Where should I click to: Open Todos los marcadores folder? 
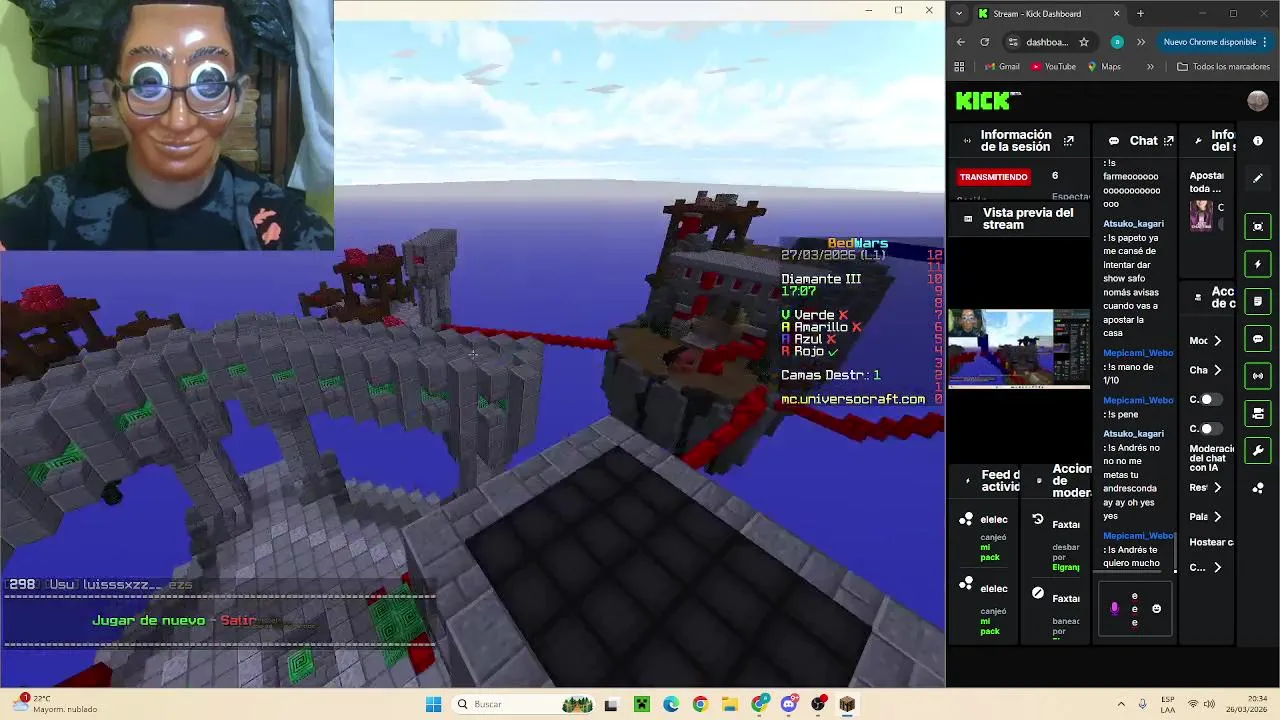[1223, 67]
